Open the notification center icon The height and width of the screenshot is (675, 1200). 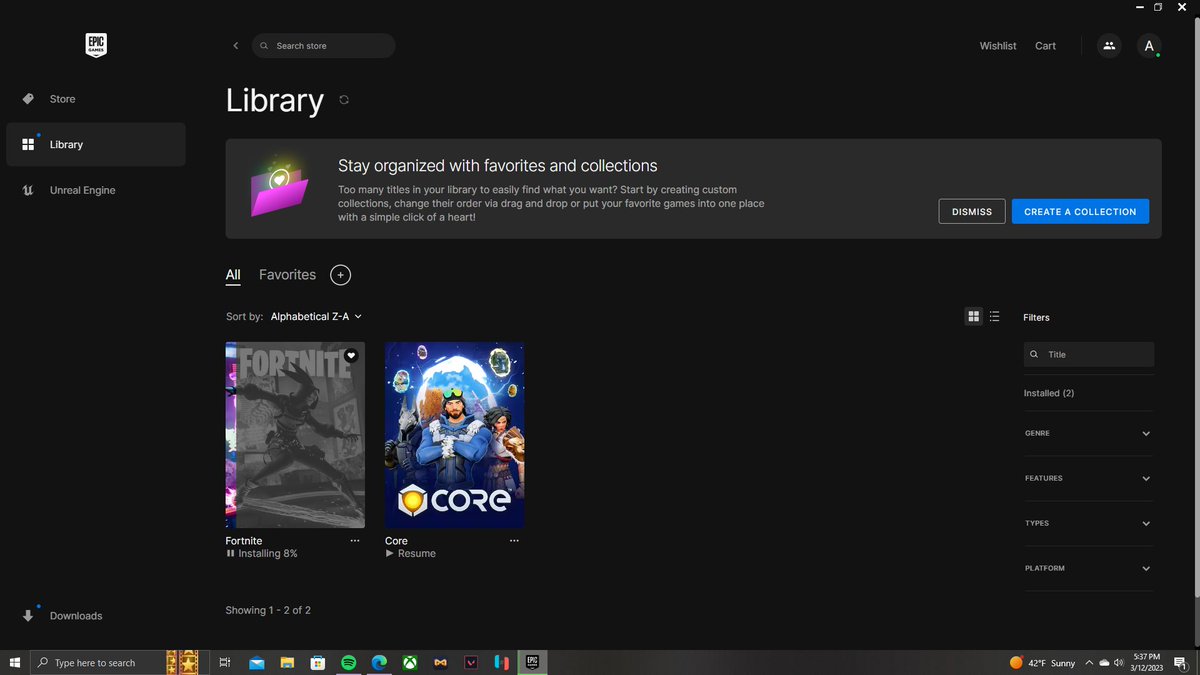click(x=1180, y=663)
